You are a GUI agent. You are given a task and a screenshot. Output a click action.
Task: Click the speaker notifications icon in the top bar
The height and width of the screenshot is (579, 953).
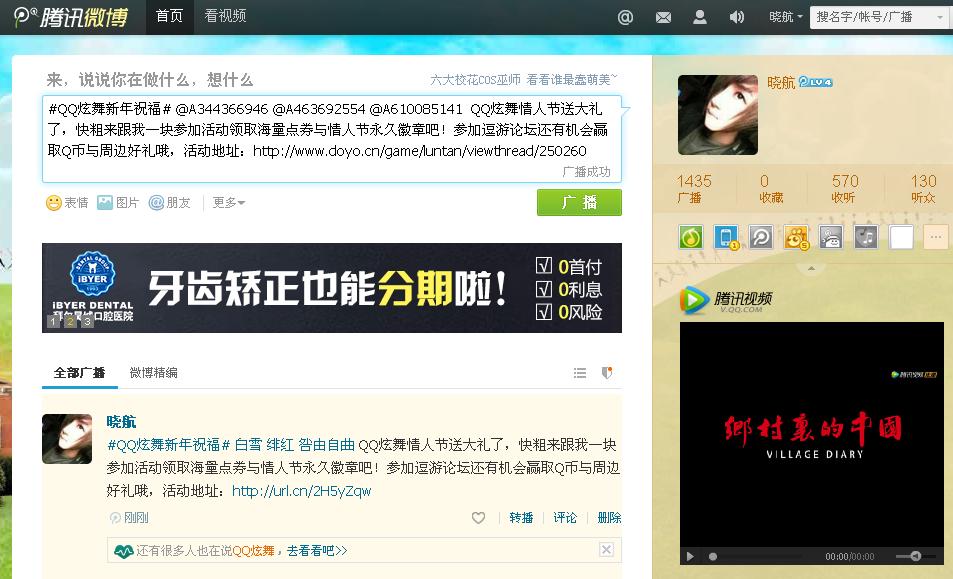coord(736,17)
